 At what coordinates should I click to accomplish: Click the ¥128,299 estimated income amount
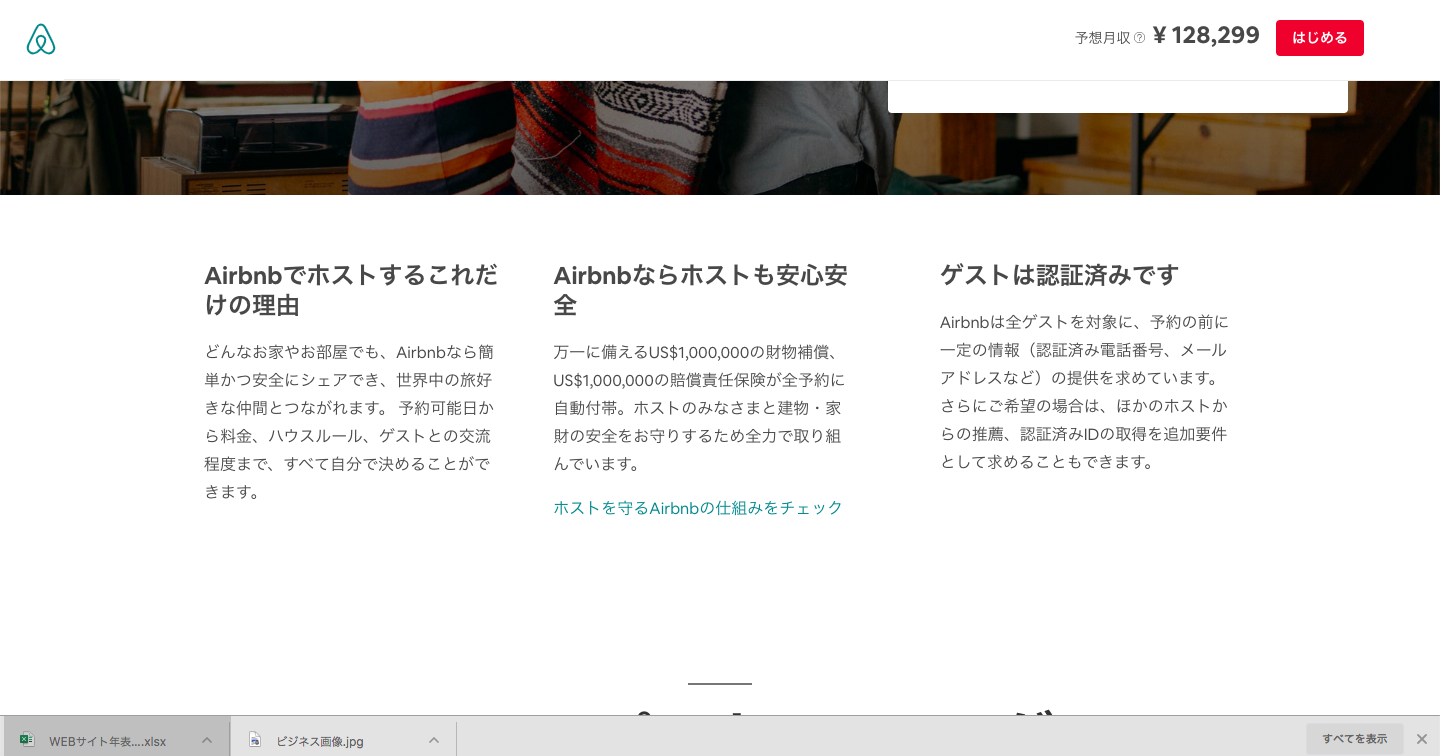click(x=1206, y=36)
